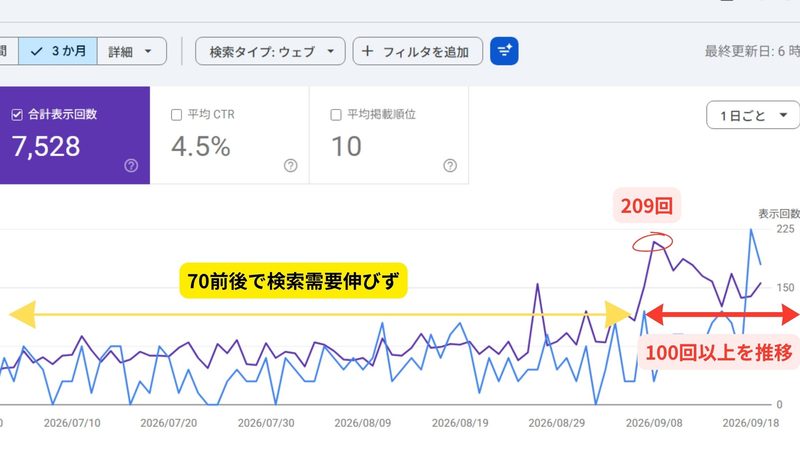Viewport: 800px width, 450px height.
Task: Click the checkmark icon in 3か月 tab
Action: [36, 52]
